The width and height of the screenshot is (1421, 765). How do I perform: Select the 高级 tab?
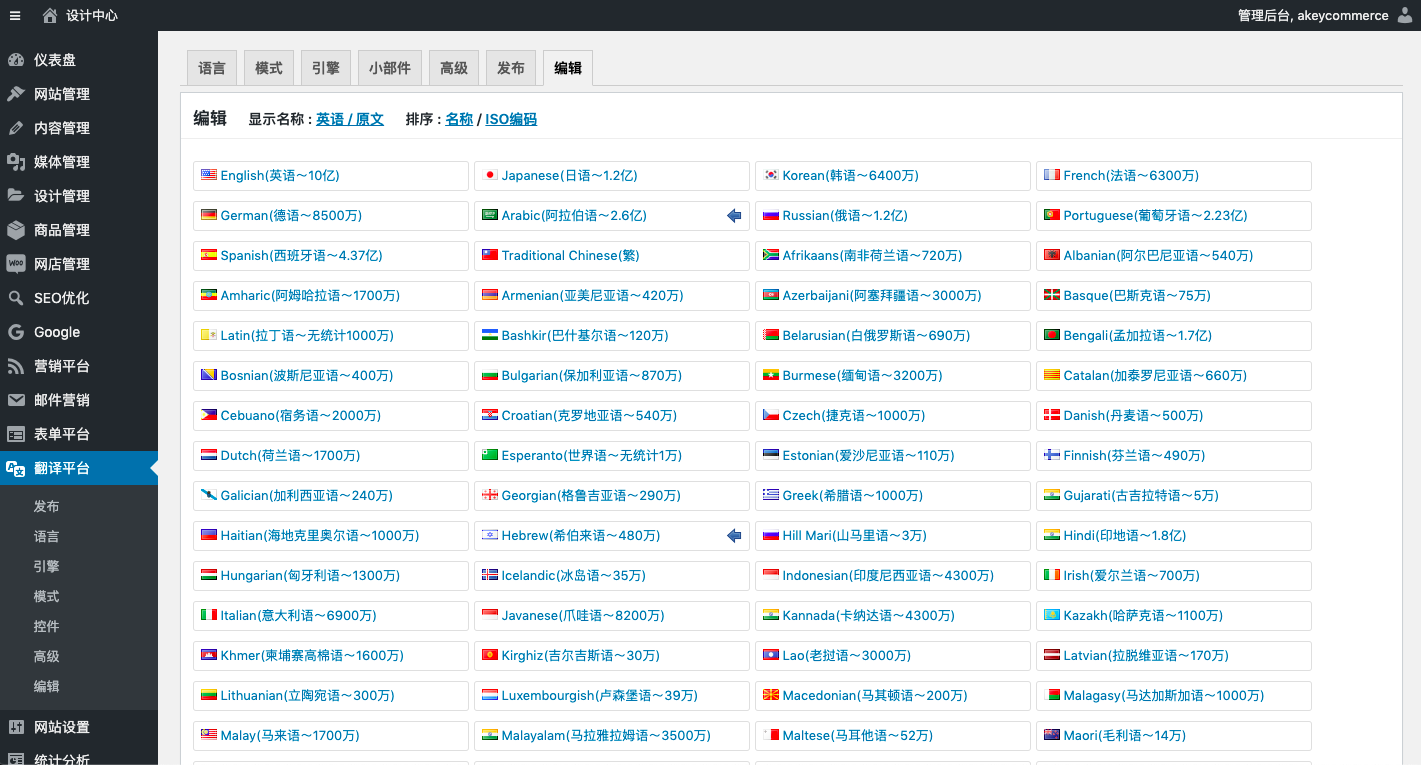454,68
